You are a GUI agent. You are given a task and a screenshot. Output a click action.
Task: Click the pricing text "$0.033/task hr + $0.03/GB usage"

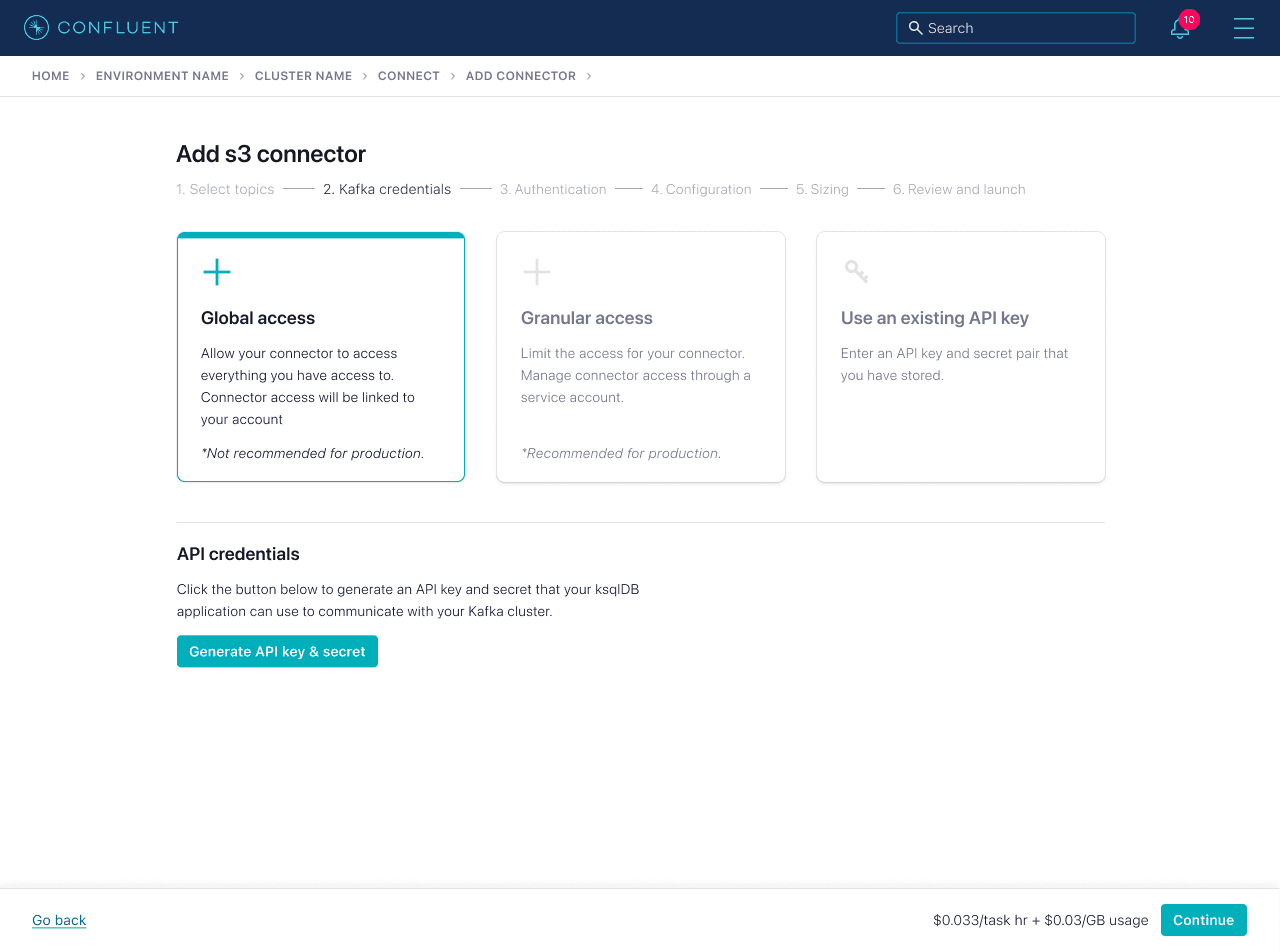tap(1041, 920)
